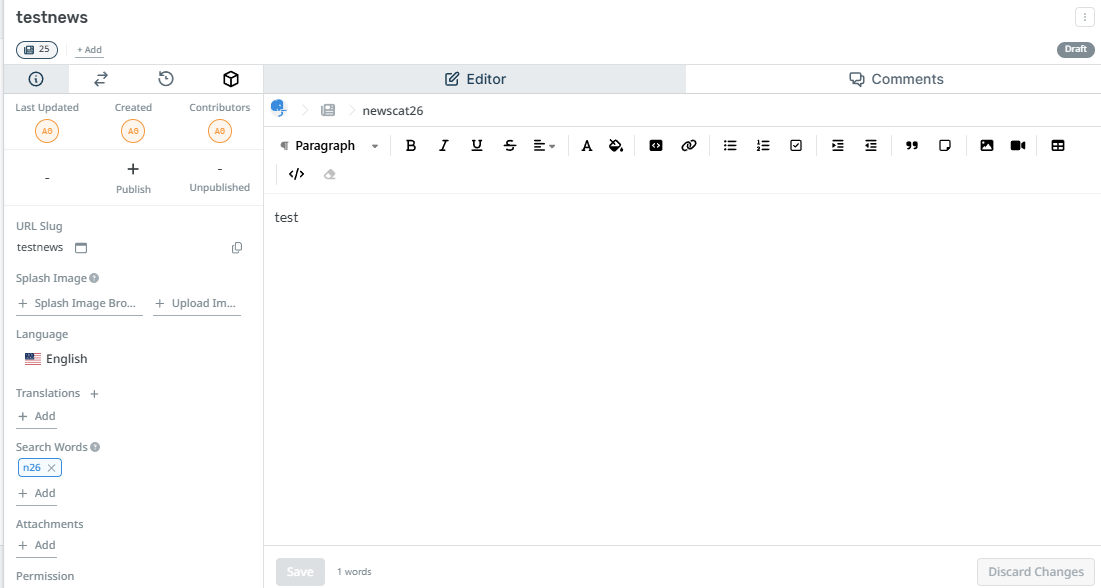
Task: Click the Discard Changes button
Action: pyautogui.click(x=1035, y=572)
